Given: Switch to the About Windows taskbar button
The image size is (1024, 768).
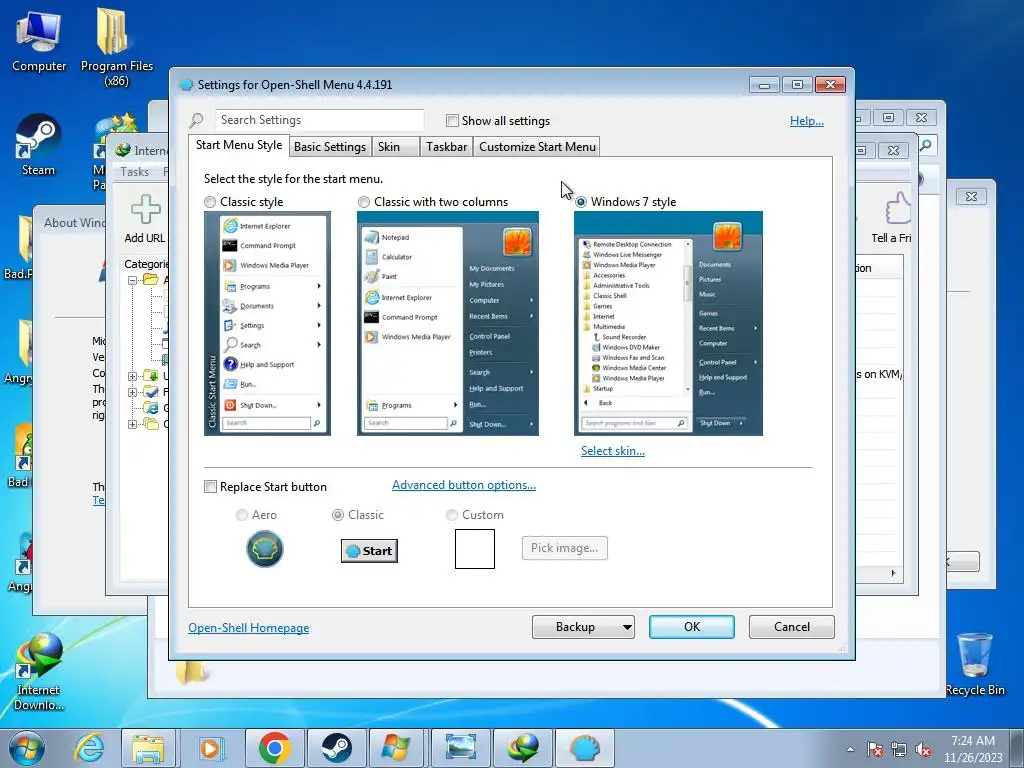Looking at the screenshot, I should click(x=398, y=748).
